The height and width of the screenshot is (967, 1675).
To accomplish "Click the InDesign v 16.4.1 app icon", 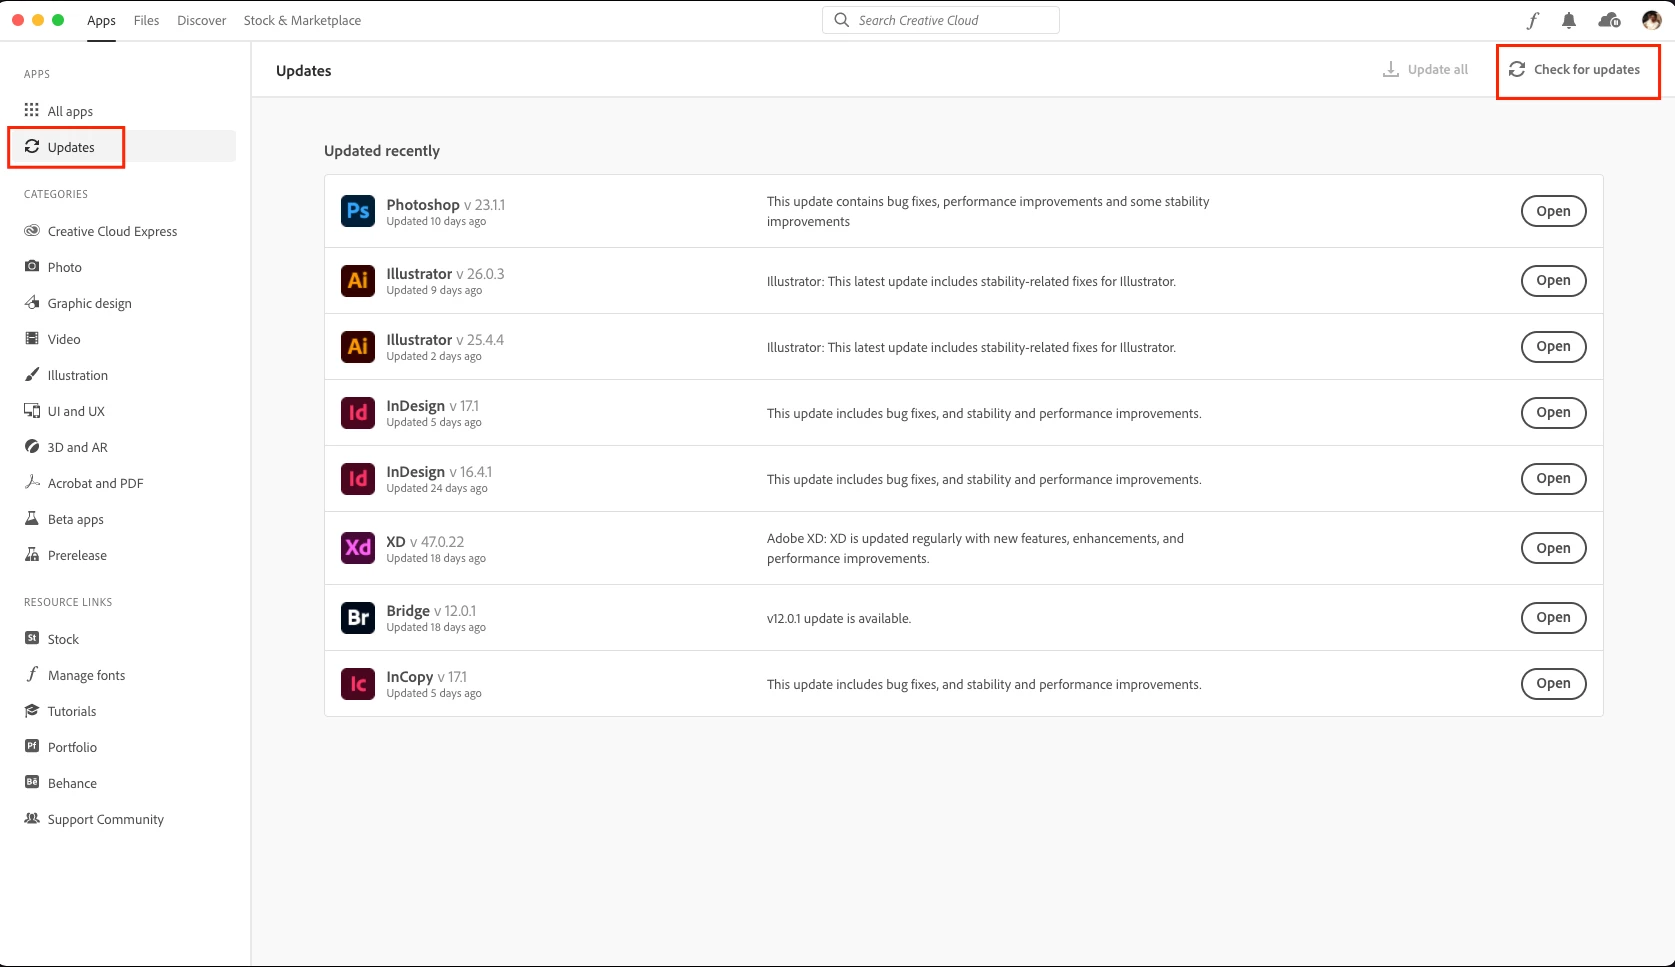I will [x=358, y=478].
